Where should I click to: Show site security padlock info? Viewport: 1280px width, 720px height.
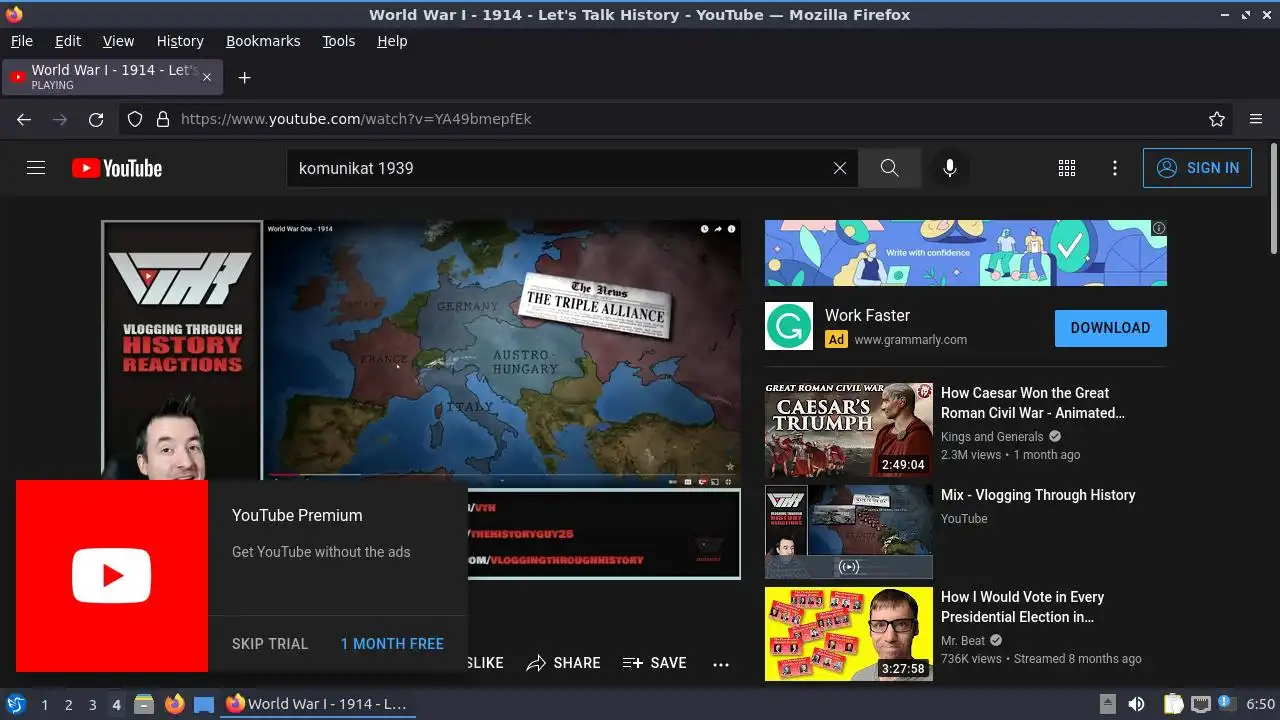click(x=163, y=119)
